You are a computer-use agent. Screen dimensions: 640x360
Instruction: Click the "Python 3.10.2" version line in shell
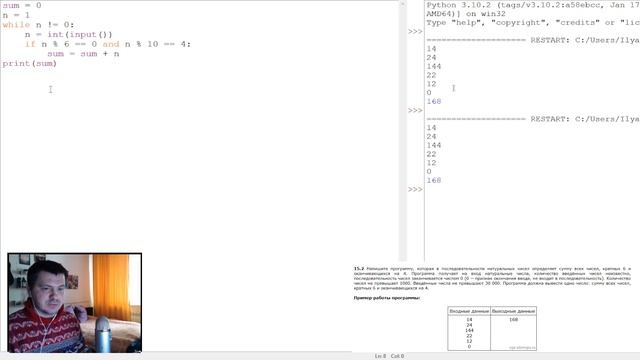[533, 5]
